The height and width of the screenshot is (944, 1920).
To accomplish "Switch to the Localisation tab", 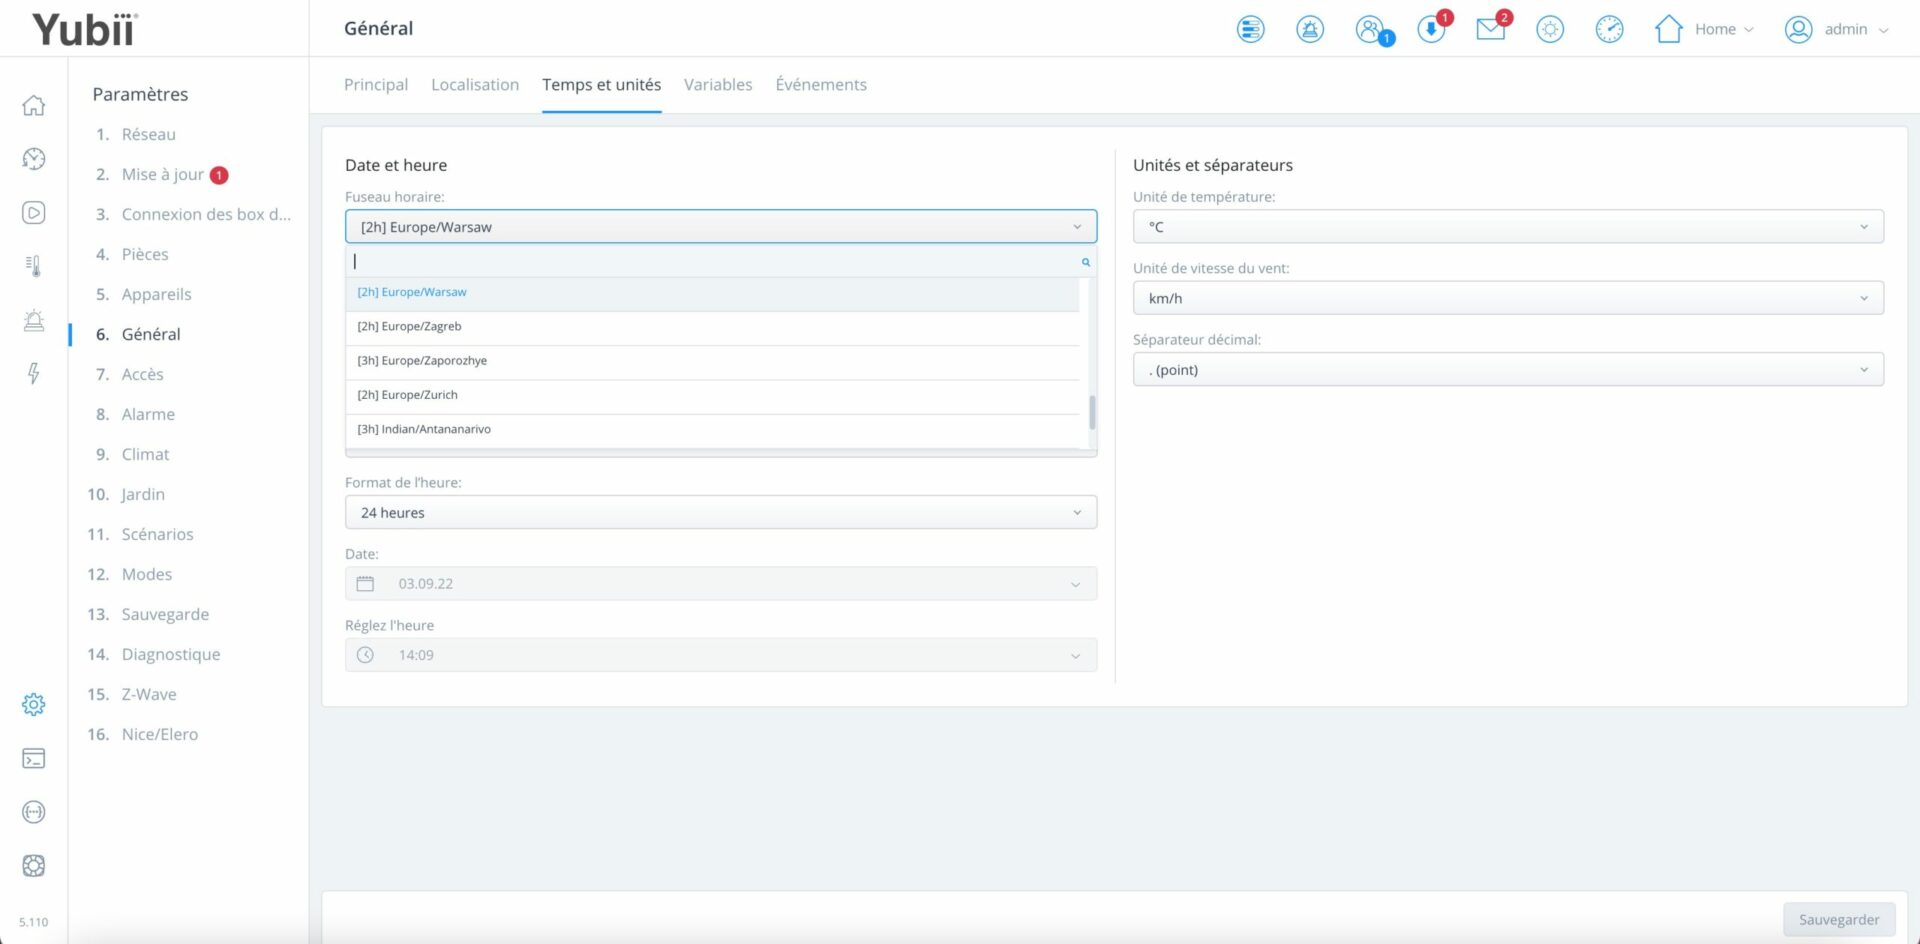I will 475,85.
